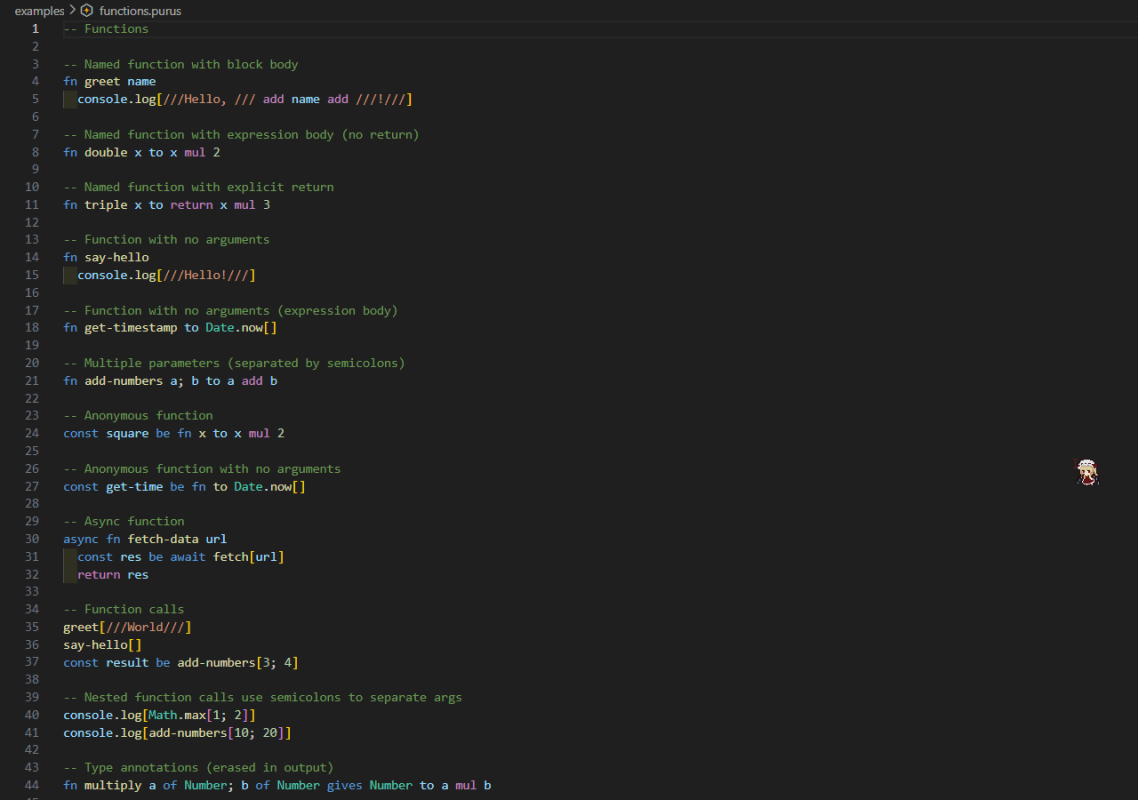1138x800 pixels.
Task: Click the 'async' keyword on line 30
Action: click(81, 539)
